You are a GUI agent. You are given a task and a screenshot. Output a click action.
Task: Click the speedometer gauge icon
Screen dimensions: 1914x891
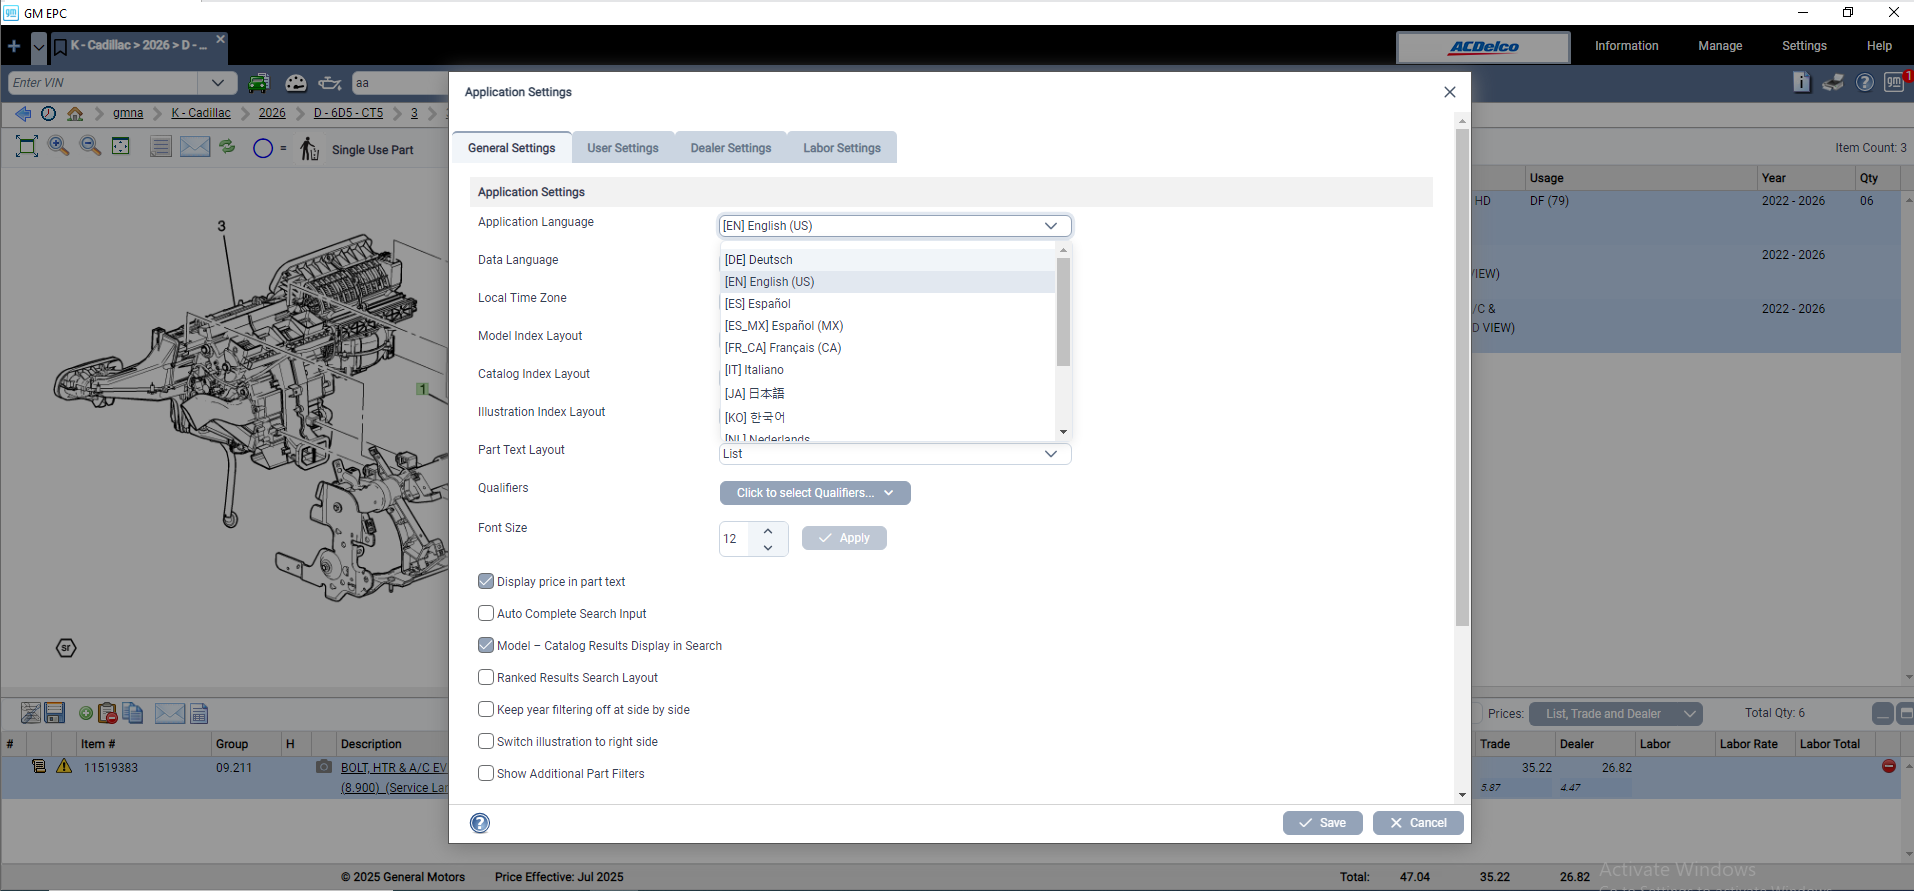coord(296,83)
